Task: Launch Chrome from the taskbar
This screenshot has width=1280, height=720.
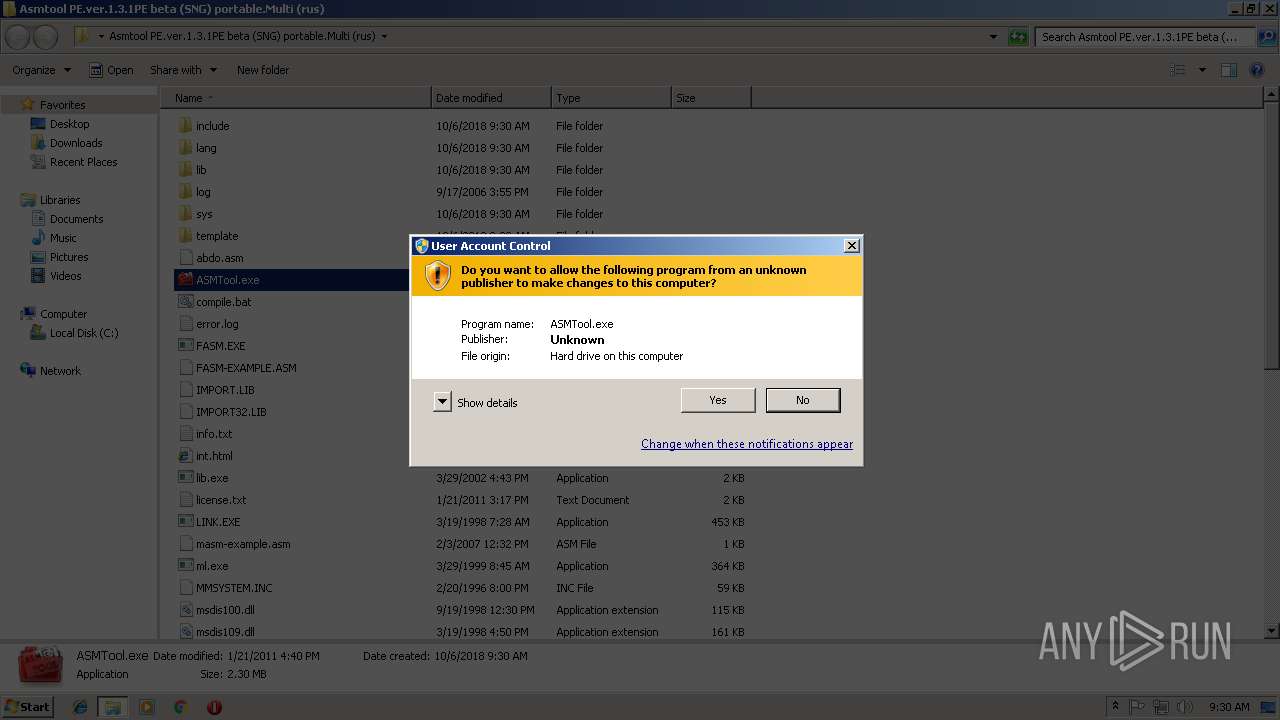Action: click(x=180, y=707)
